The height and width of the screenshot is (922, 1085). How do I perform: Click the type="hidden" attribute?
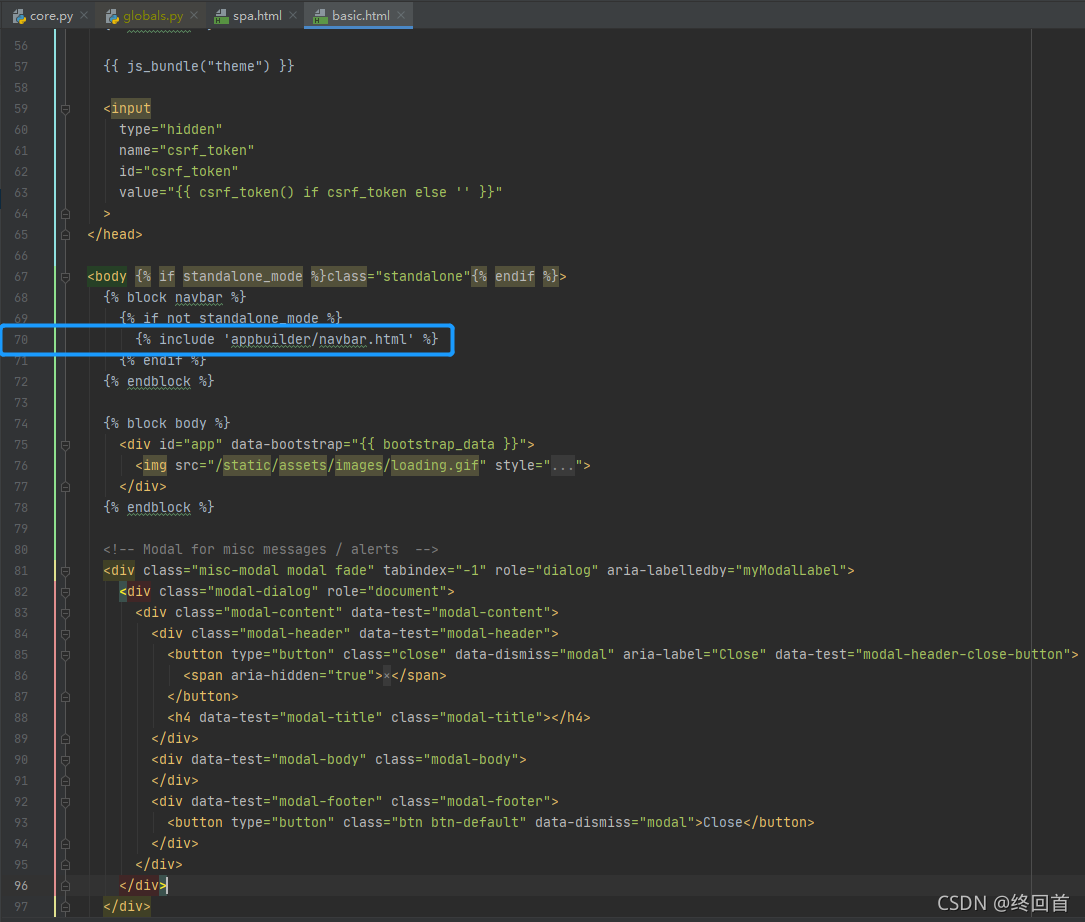(x=170, y=129)
